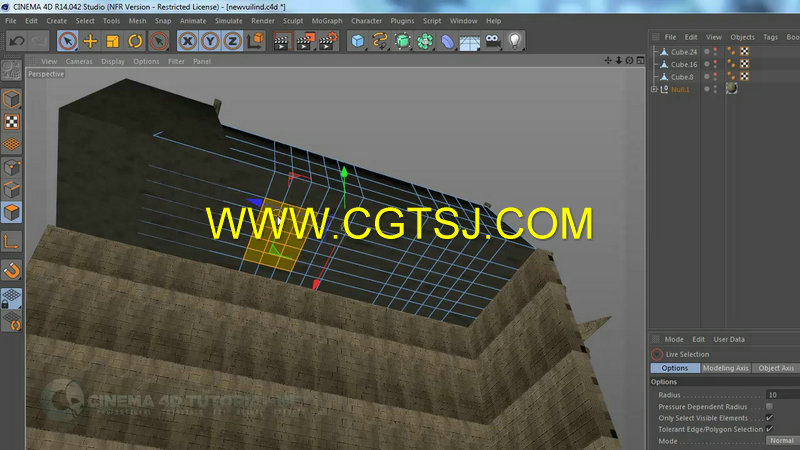Click the Radius value field
The width and height of the screenshot is (800, 450).
(783, 394)
